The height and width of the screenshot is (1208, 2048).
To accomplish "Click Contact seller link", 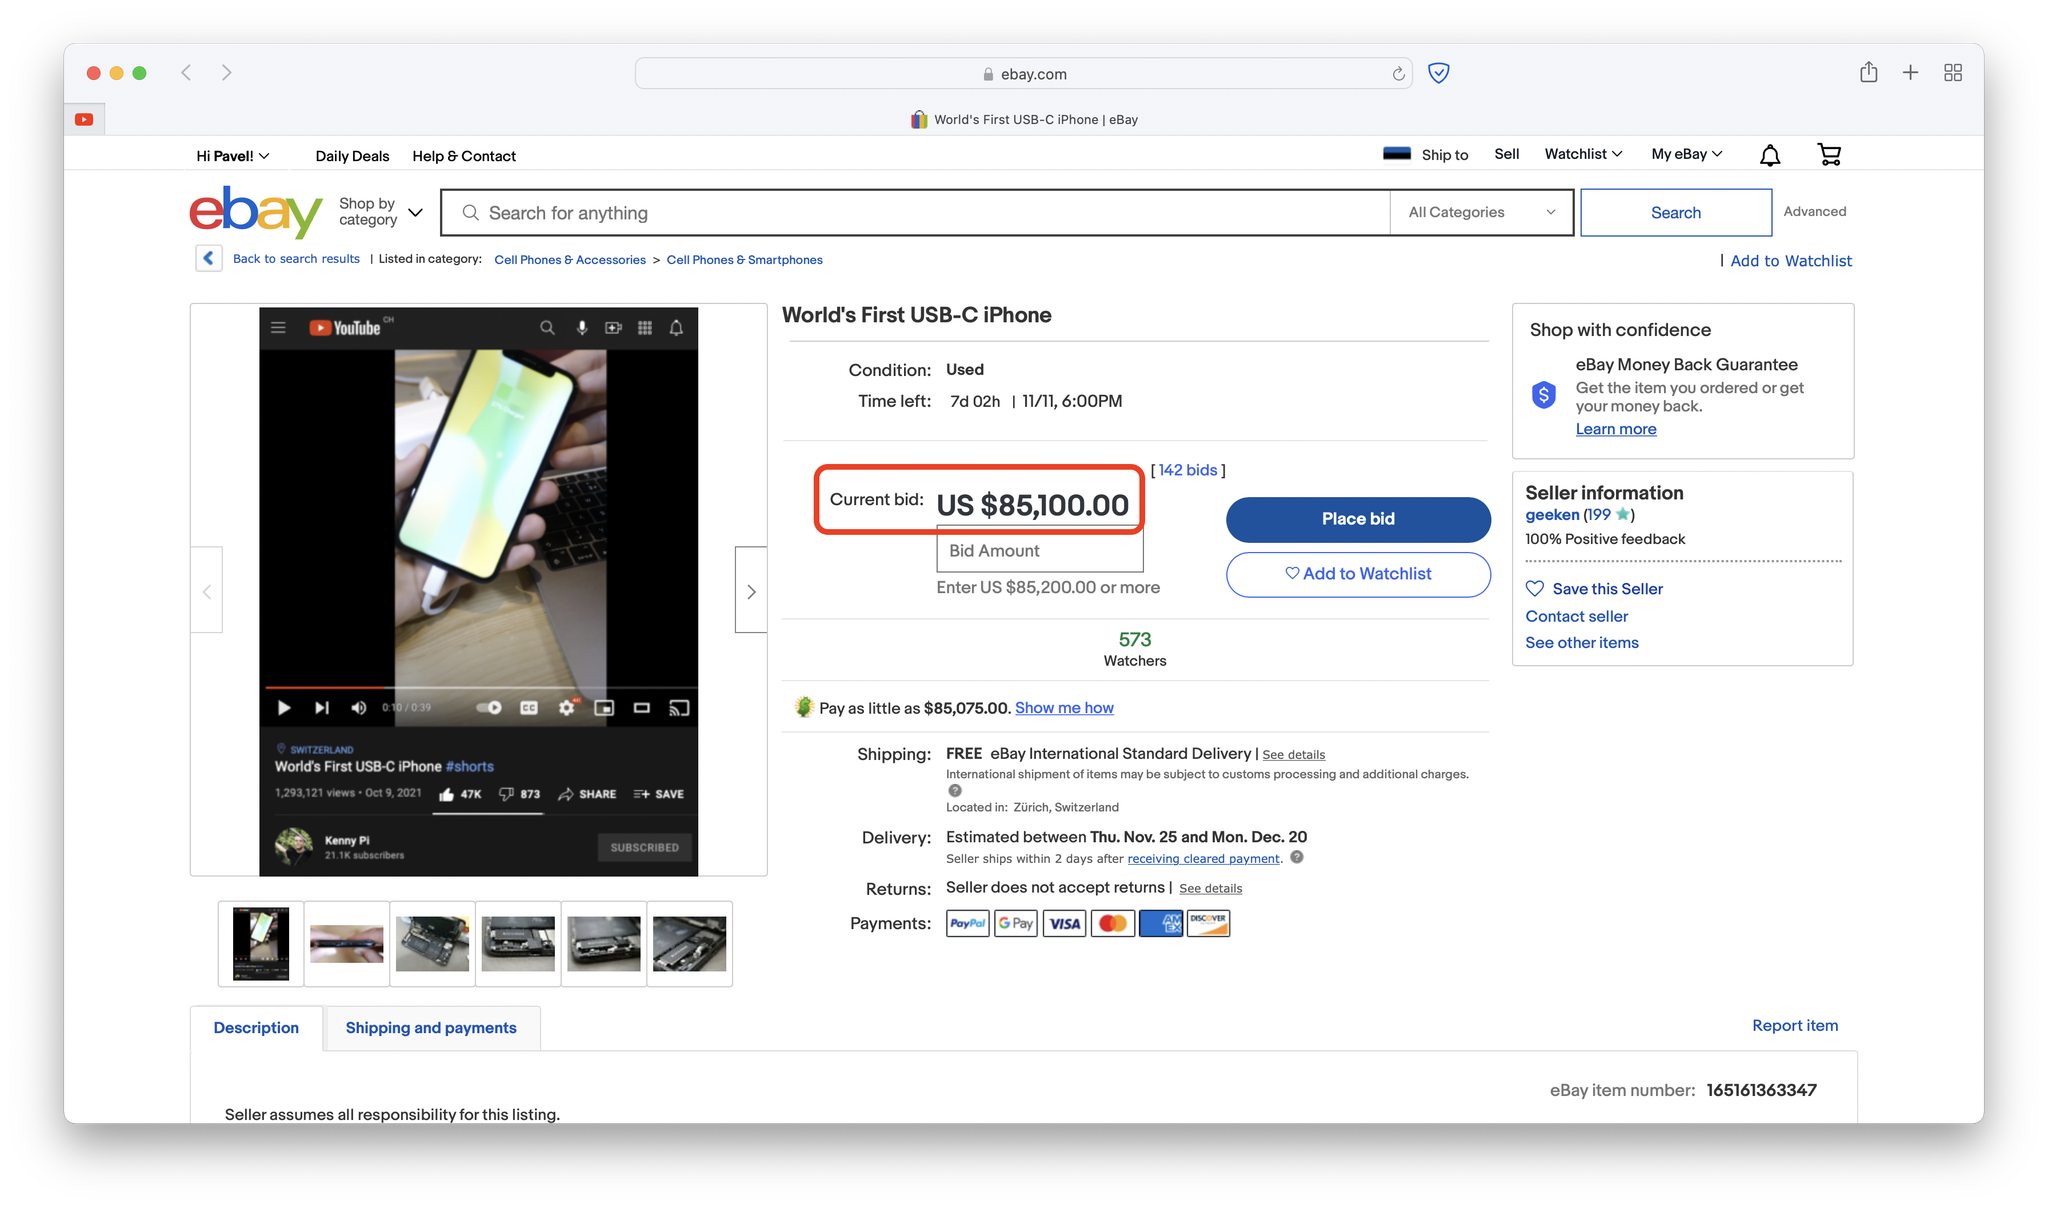I will click(1576, 616).
